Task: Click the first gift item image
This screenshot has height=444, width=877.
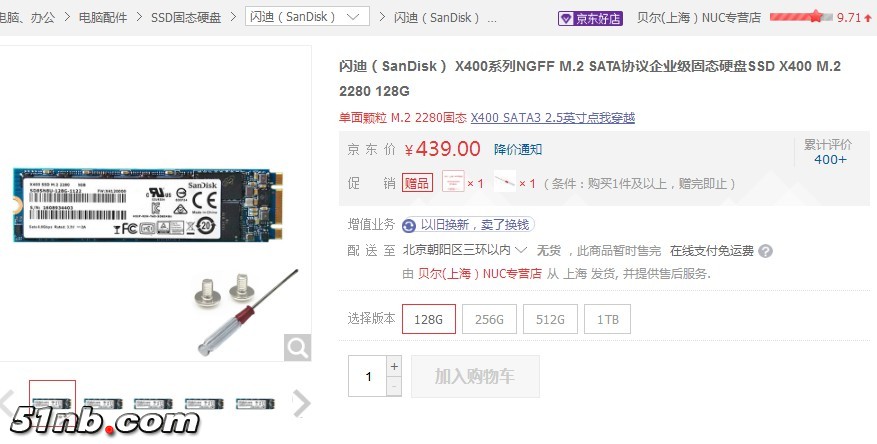Action: [x=453, y=182]
